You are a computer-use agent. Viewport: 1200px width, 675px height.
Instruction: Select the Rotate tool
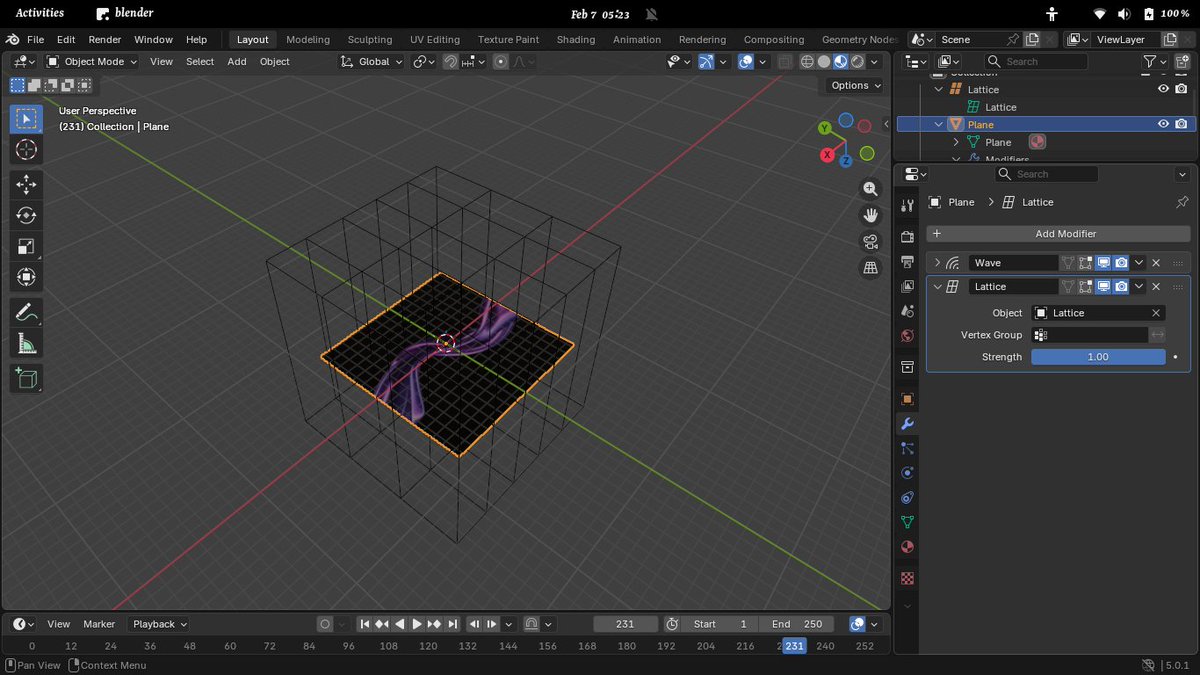point(27,215)
